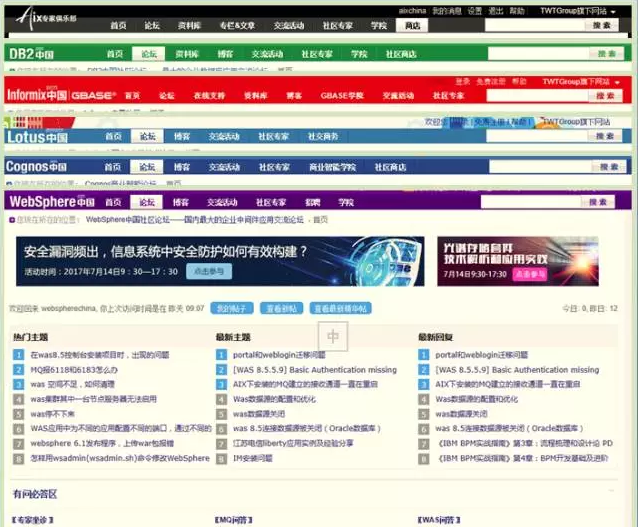The width and height of the screenshot is (640, 530).
Task: Open 商店 tab in AIX navigation
Action: (412, 25)
